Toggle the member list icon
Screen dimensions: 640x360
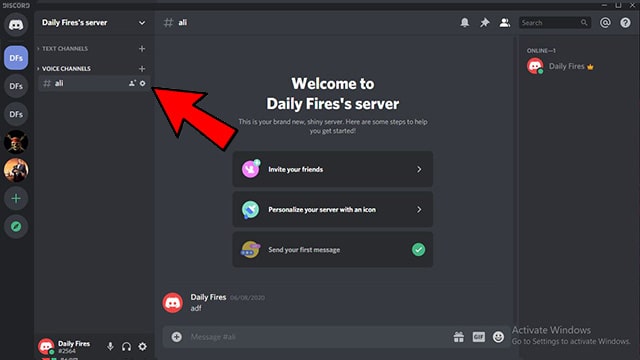coord(505,22)
